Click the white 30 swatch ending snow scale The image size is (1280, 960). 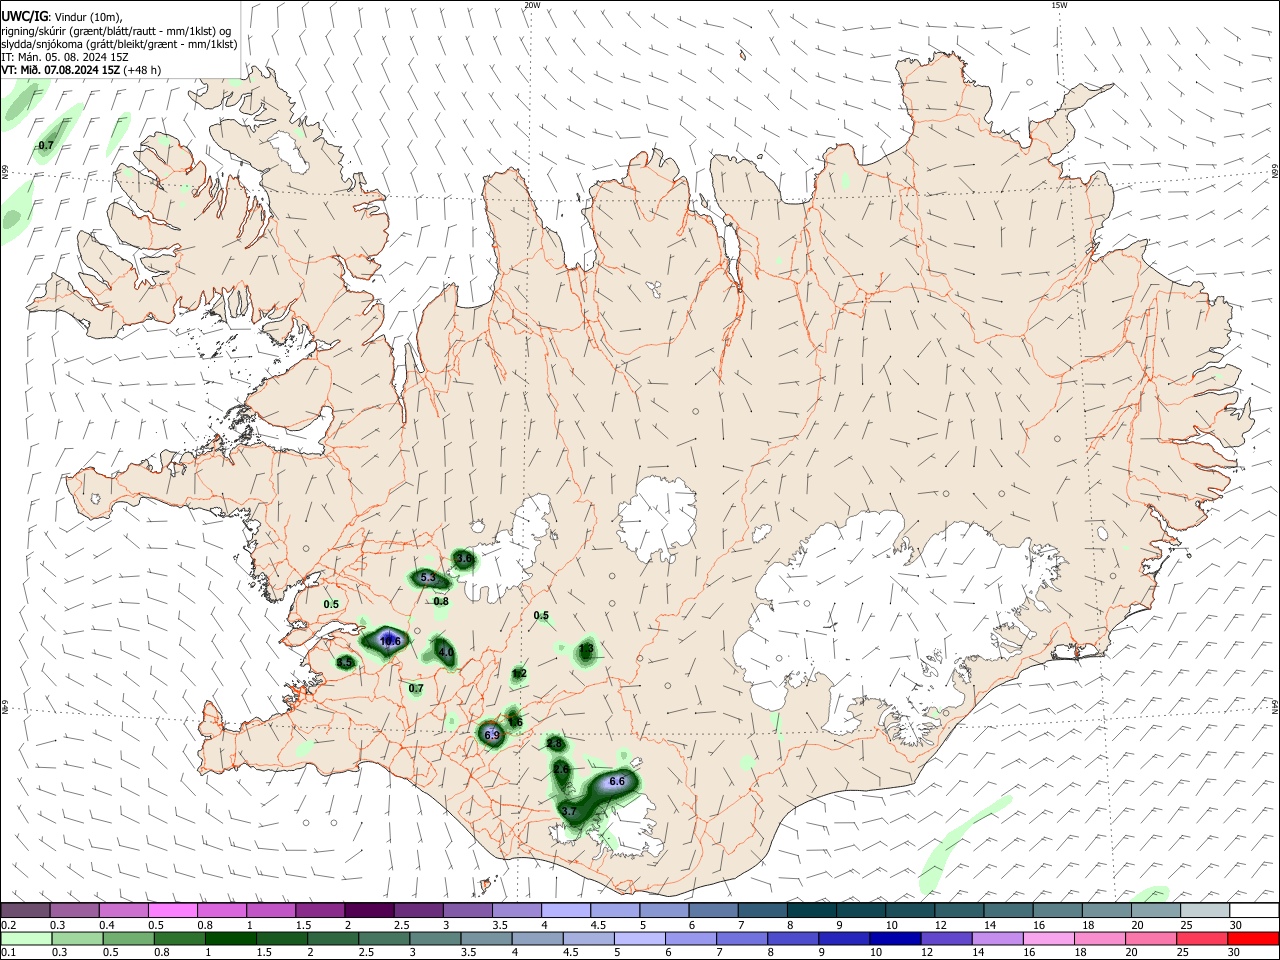(1254, 910)
